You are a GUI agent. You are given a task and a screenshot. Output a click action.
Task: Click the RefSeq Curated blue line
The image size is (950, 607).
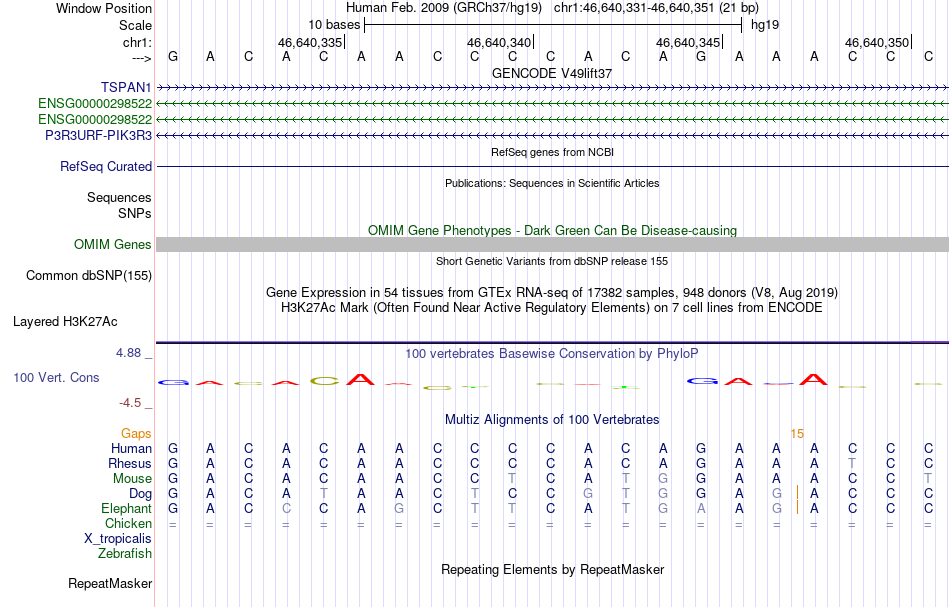pos(553,167)
